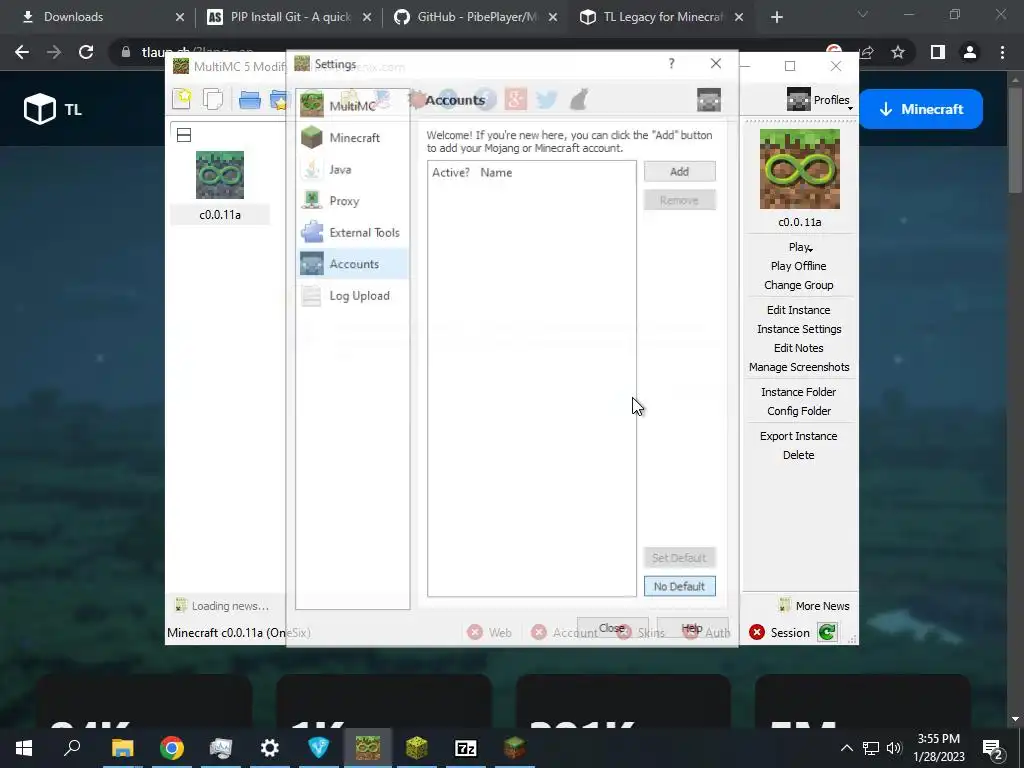This screenshot has height=768, width=1024.
Task: Open Windows Settings gear on taskbar
Action: (x=269, y=748)
